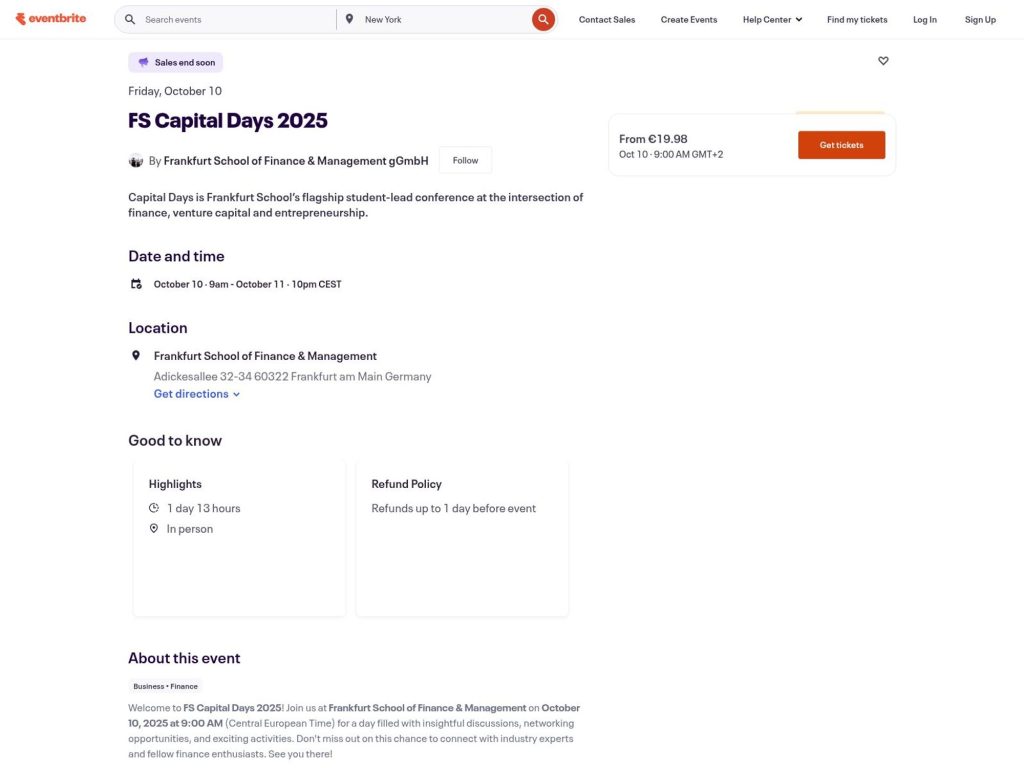Toggle follow for Frankfurt School organizer
Image resolution: width=1024 pixels, height=768 pixels.
[465, 159]
